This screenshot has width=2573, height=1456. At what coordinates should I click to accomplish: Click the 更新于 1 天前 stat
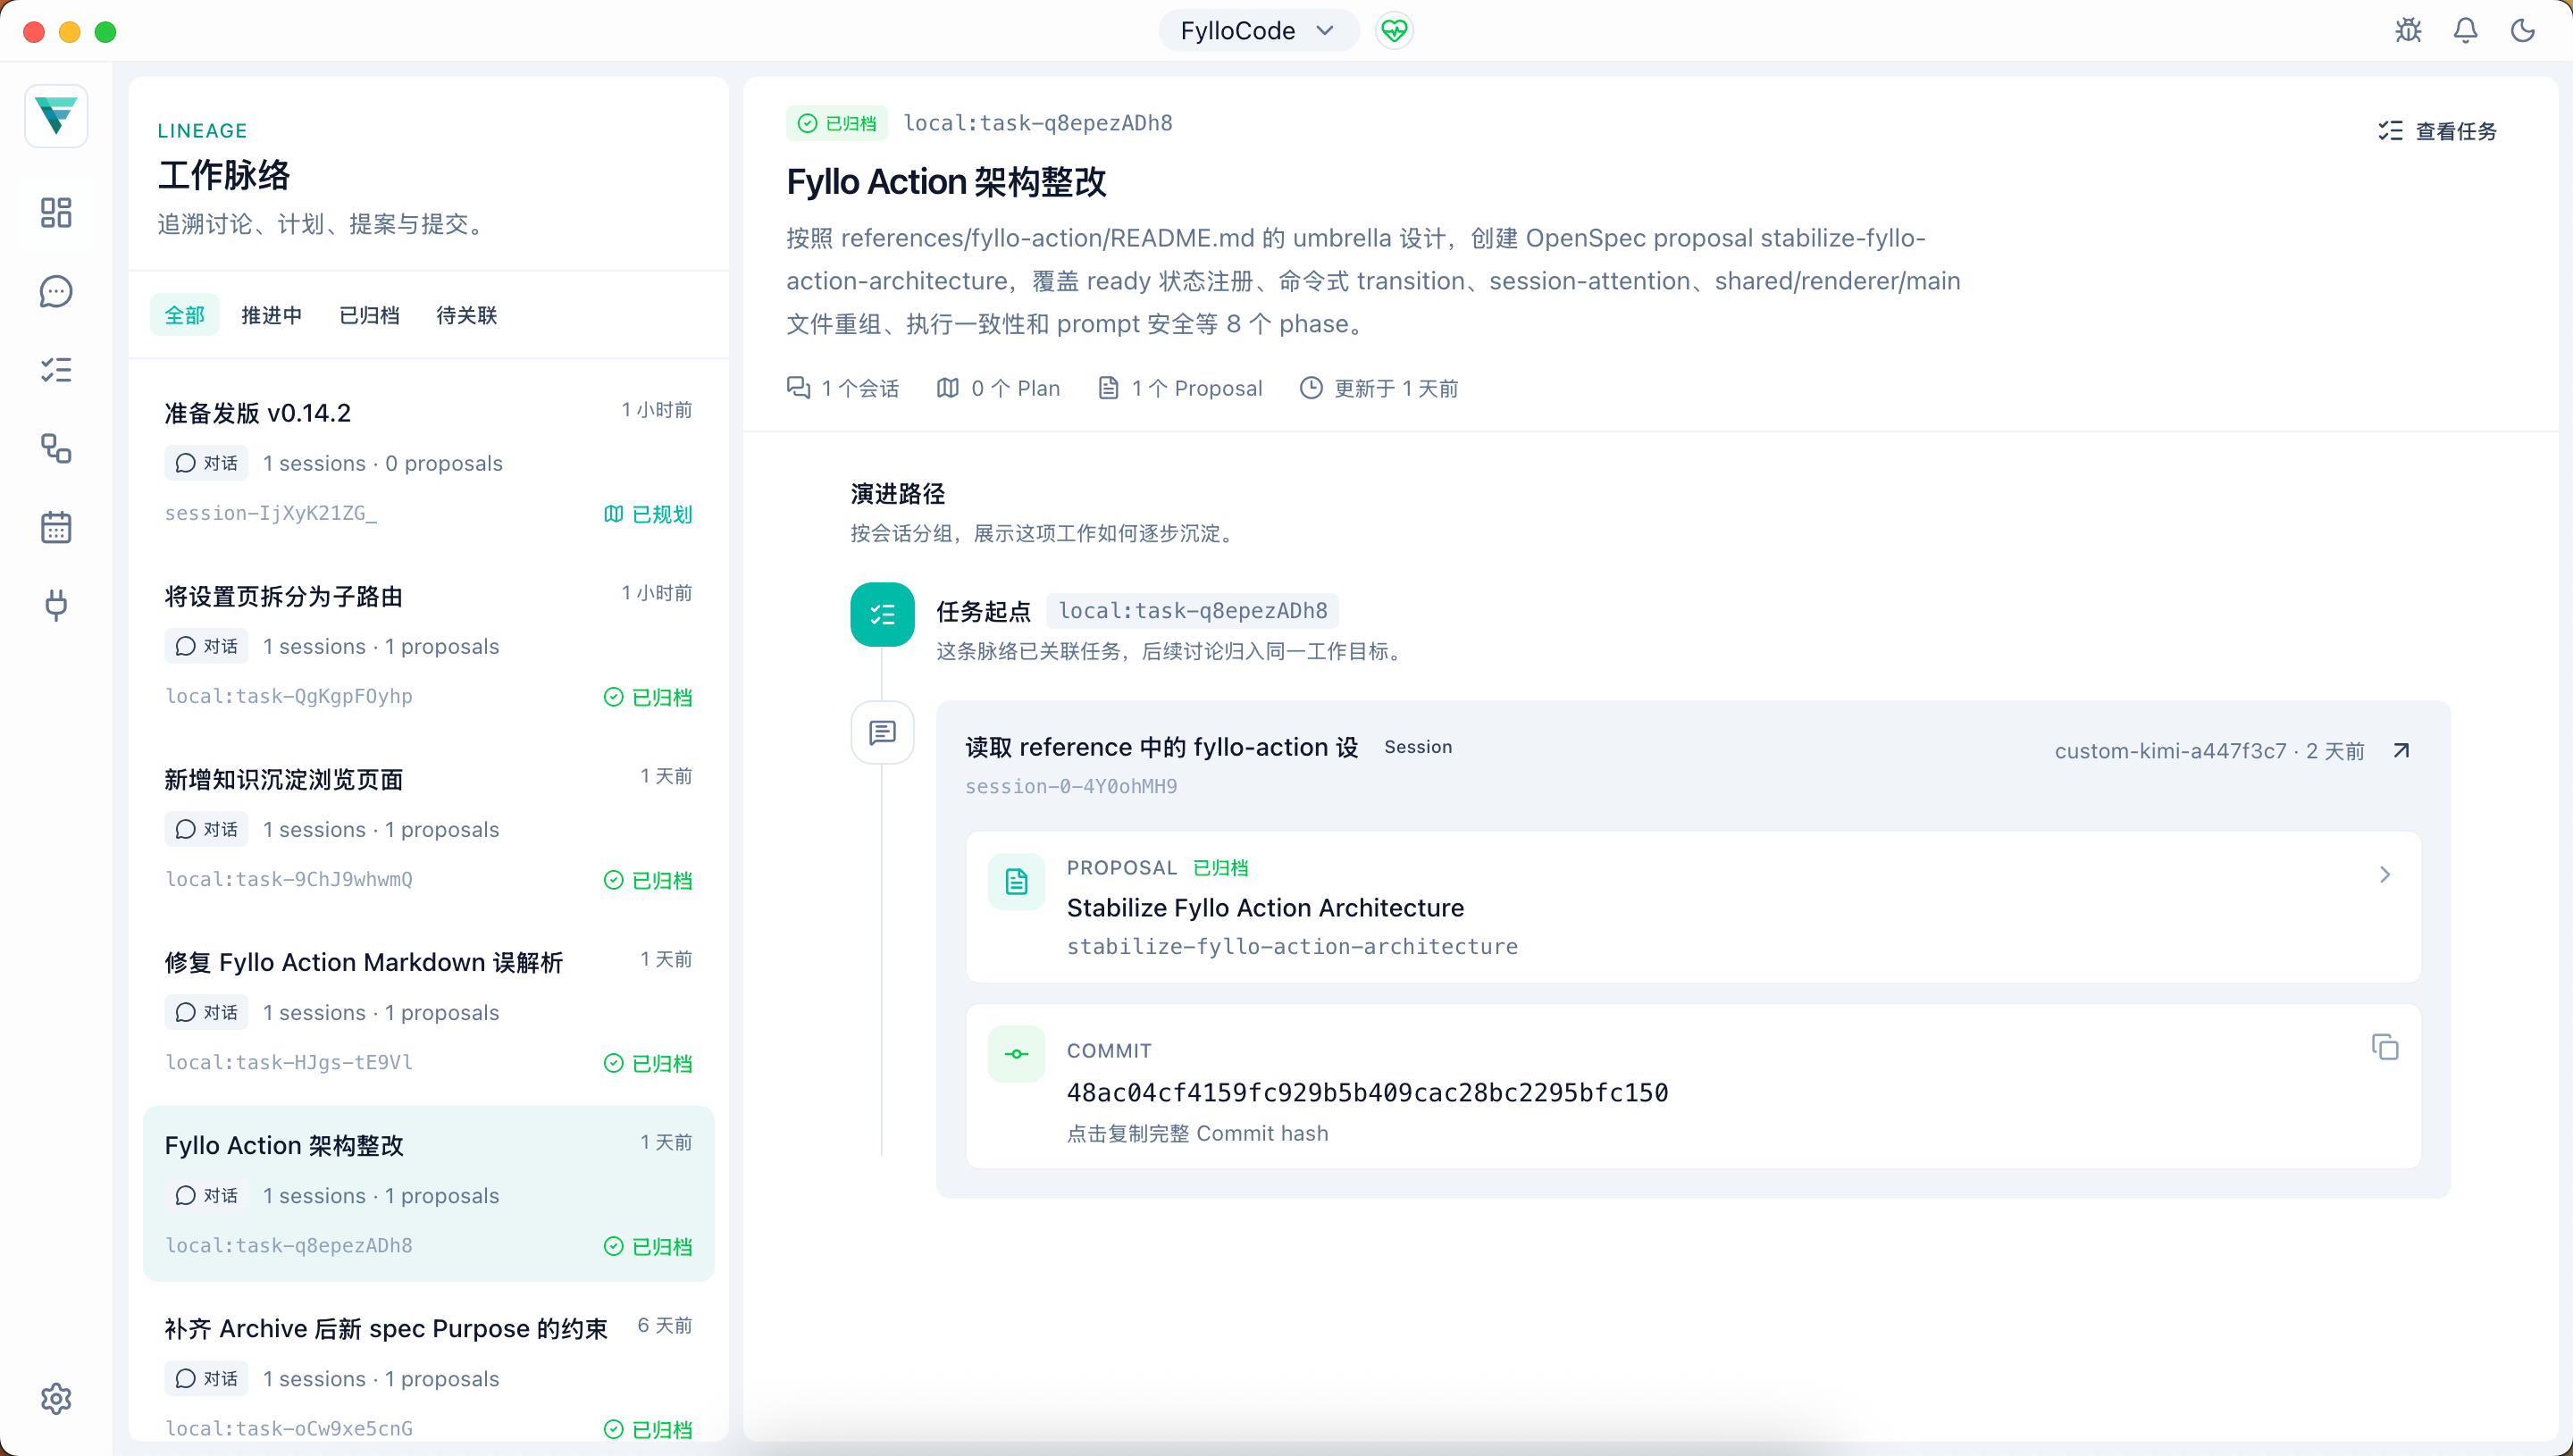click(1379, 388)
